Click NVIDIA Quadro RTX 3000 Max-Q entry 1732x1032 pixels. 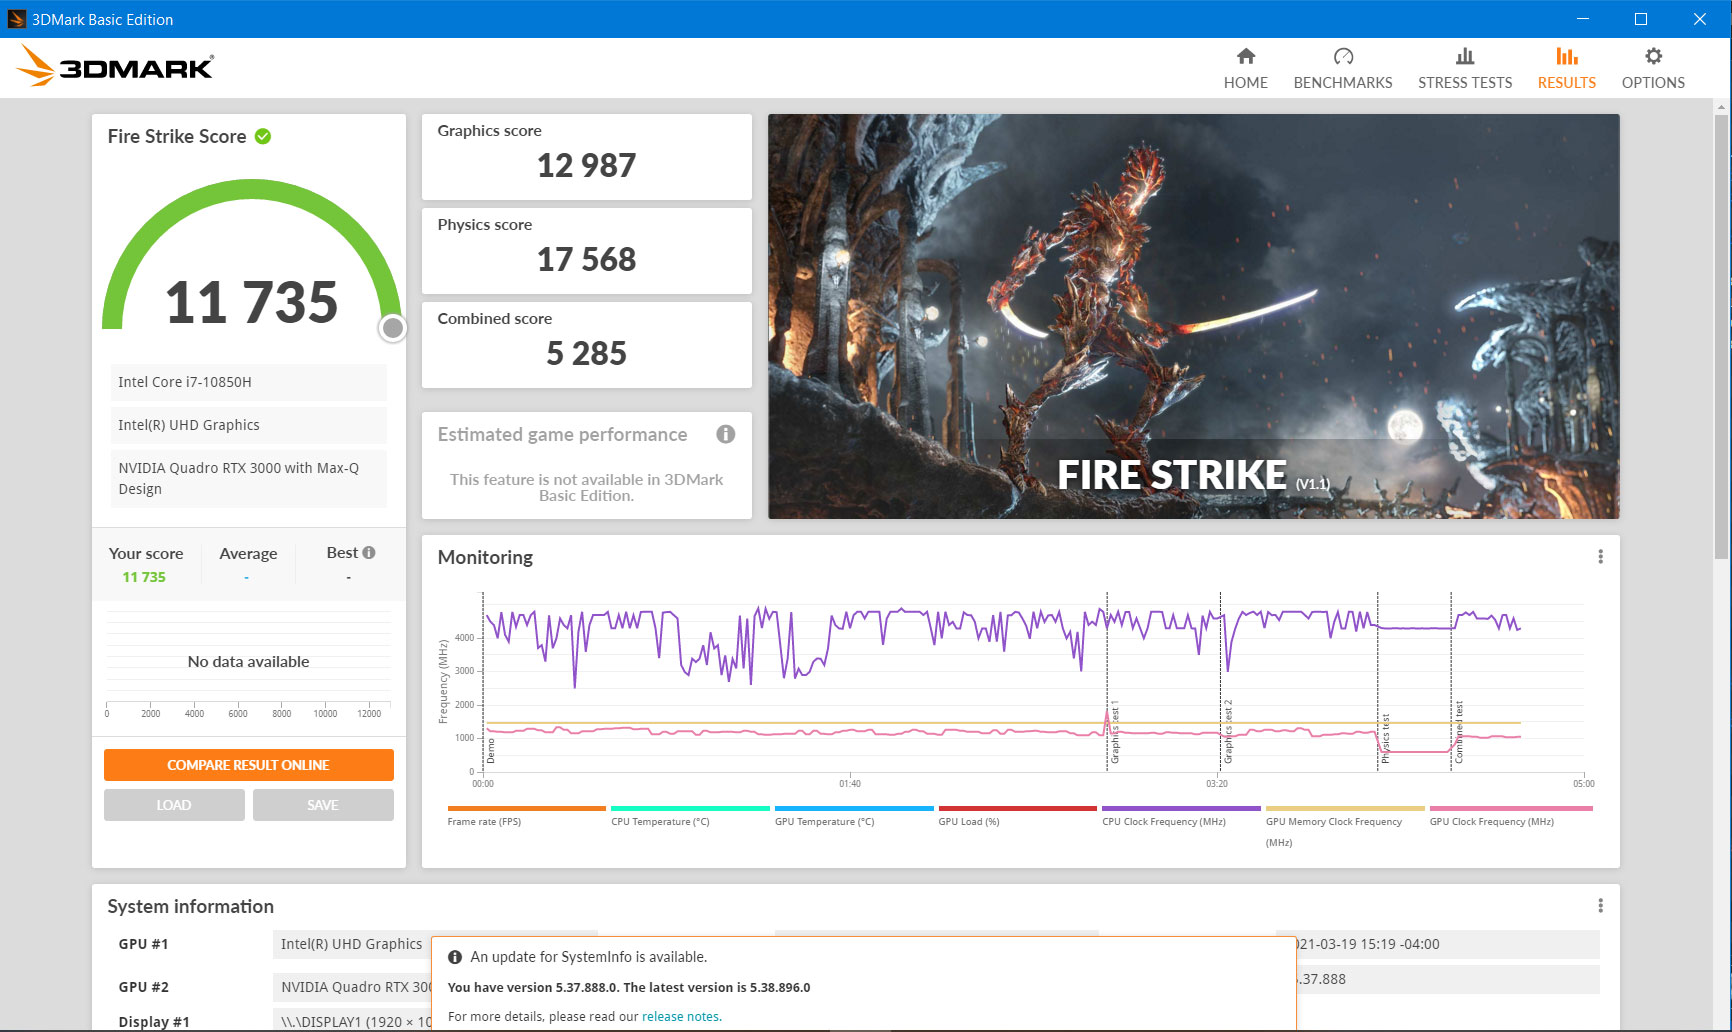pos(248,478)
